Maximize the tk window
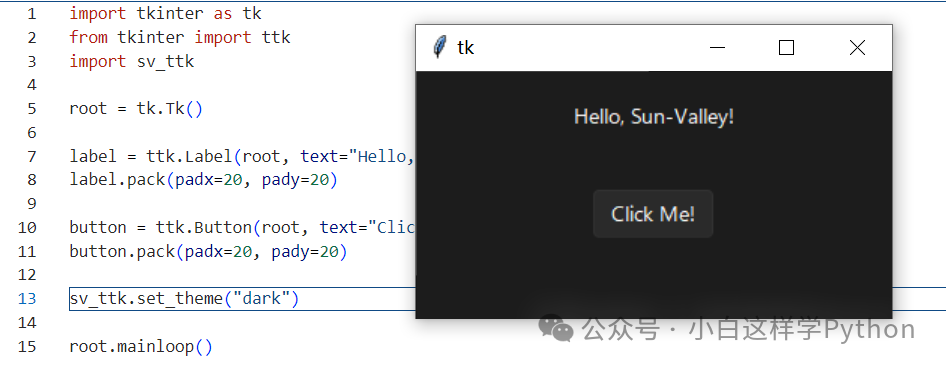The image size is (946, 367). pyautogui.click(x=786, y=48)
